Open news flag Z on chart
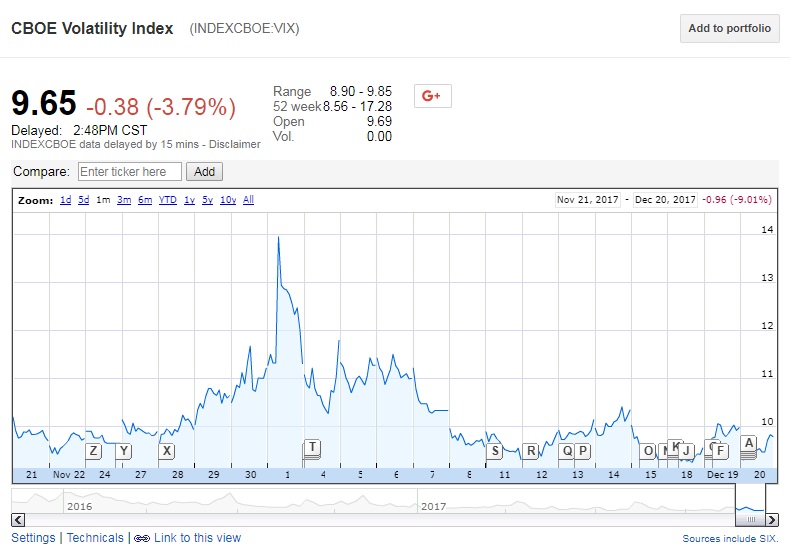 click(x=93, y=451)
